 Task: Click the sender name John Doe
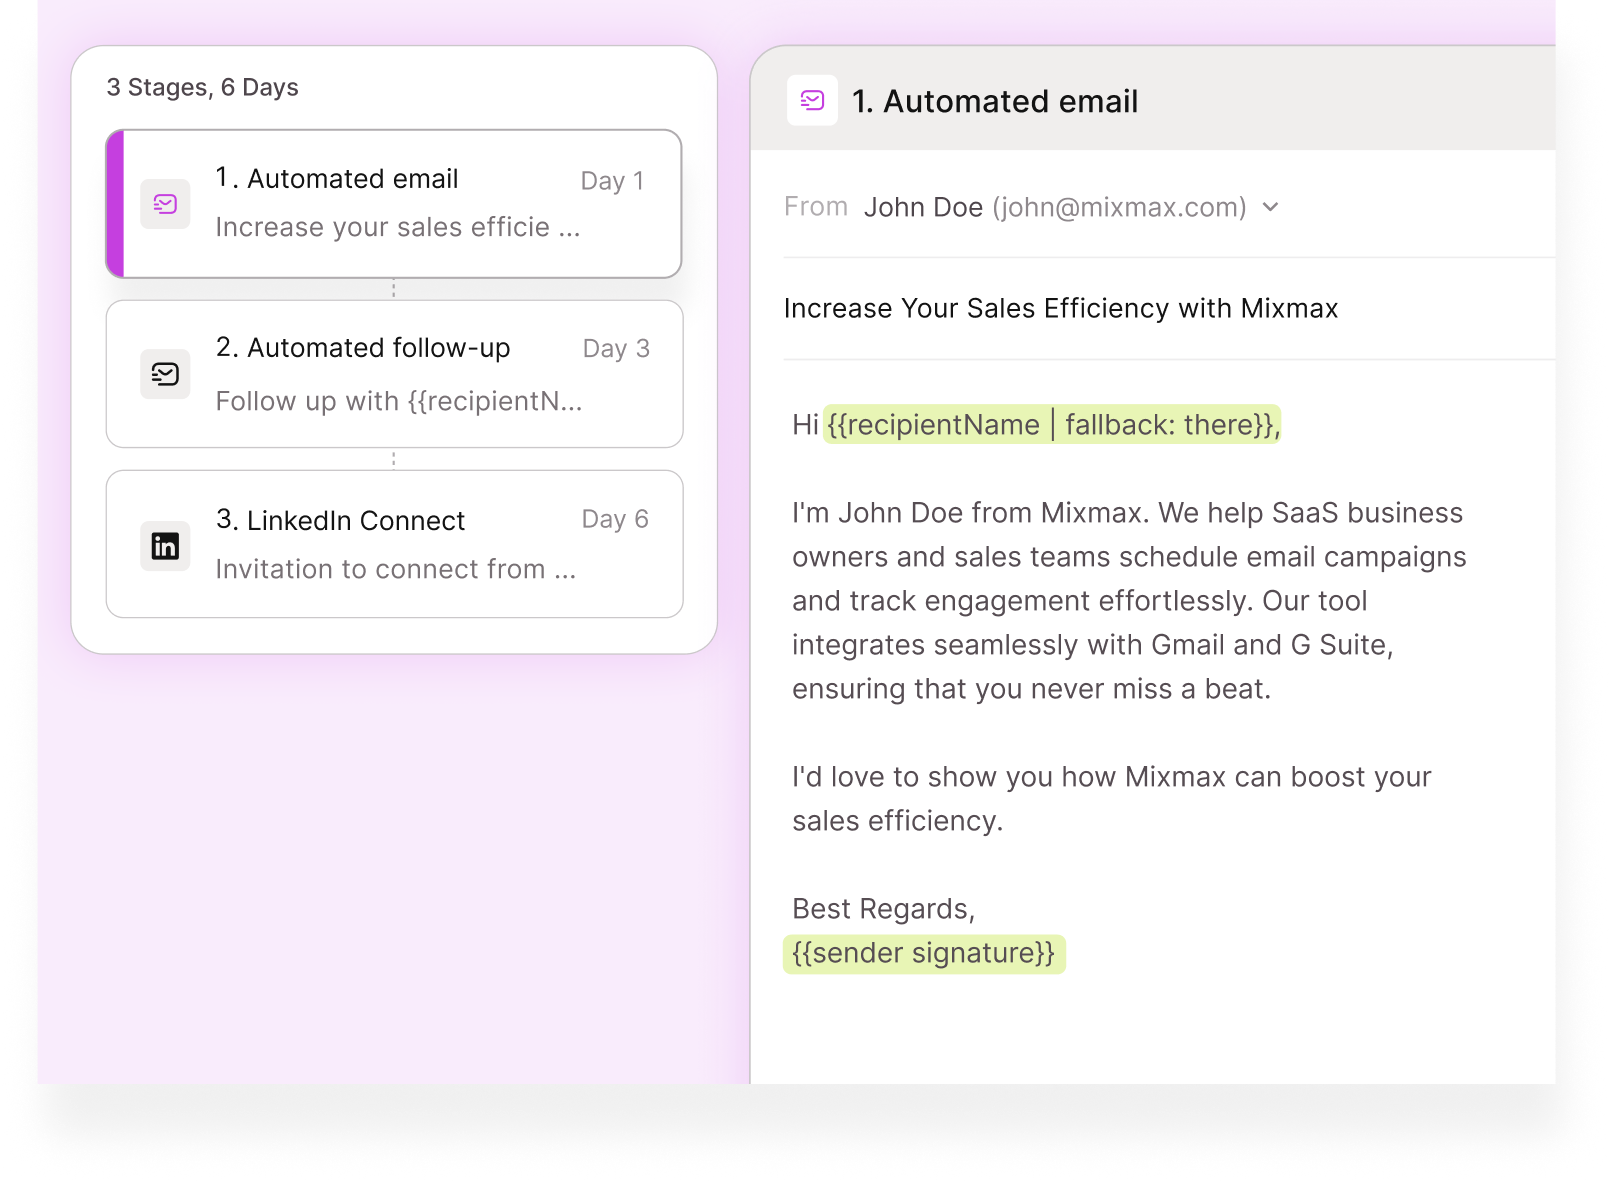coord(923,207)
